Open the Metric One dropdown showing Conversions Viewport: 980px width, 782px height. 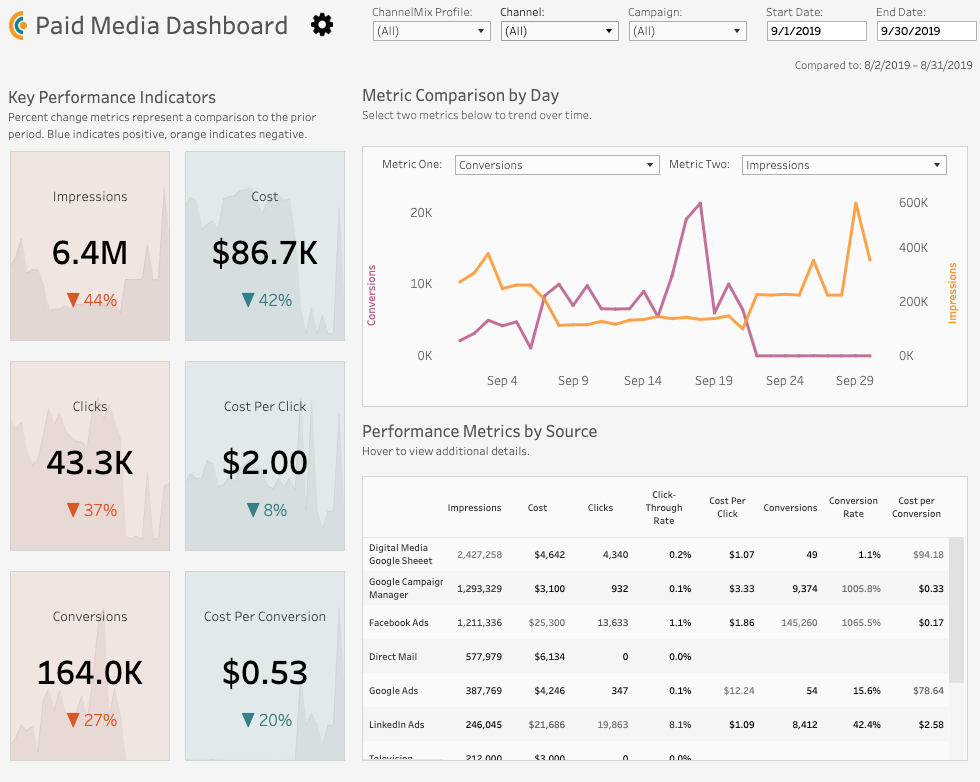coord(557,164)
